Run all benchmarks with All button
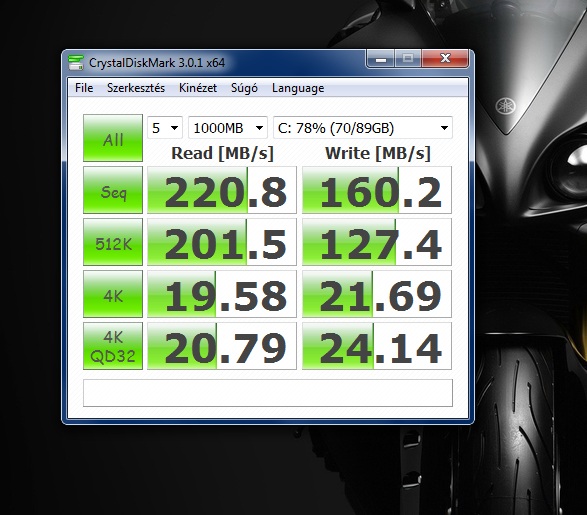Screen dimensions: 587x515 coord(113,138)
